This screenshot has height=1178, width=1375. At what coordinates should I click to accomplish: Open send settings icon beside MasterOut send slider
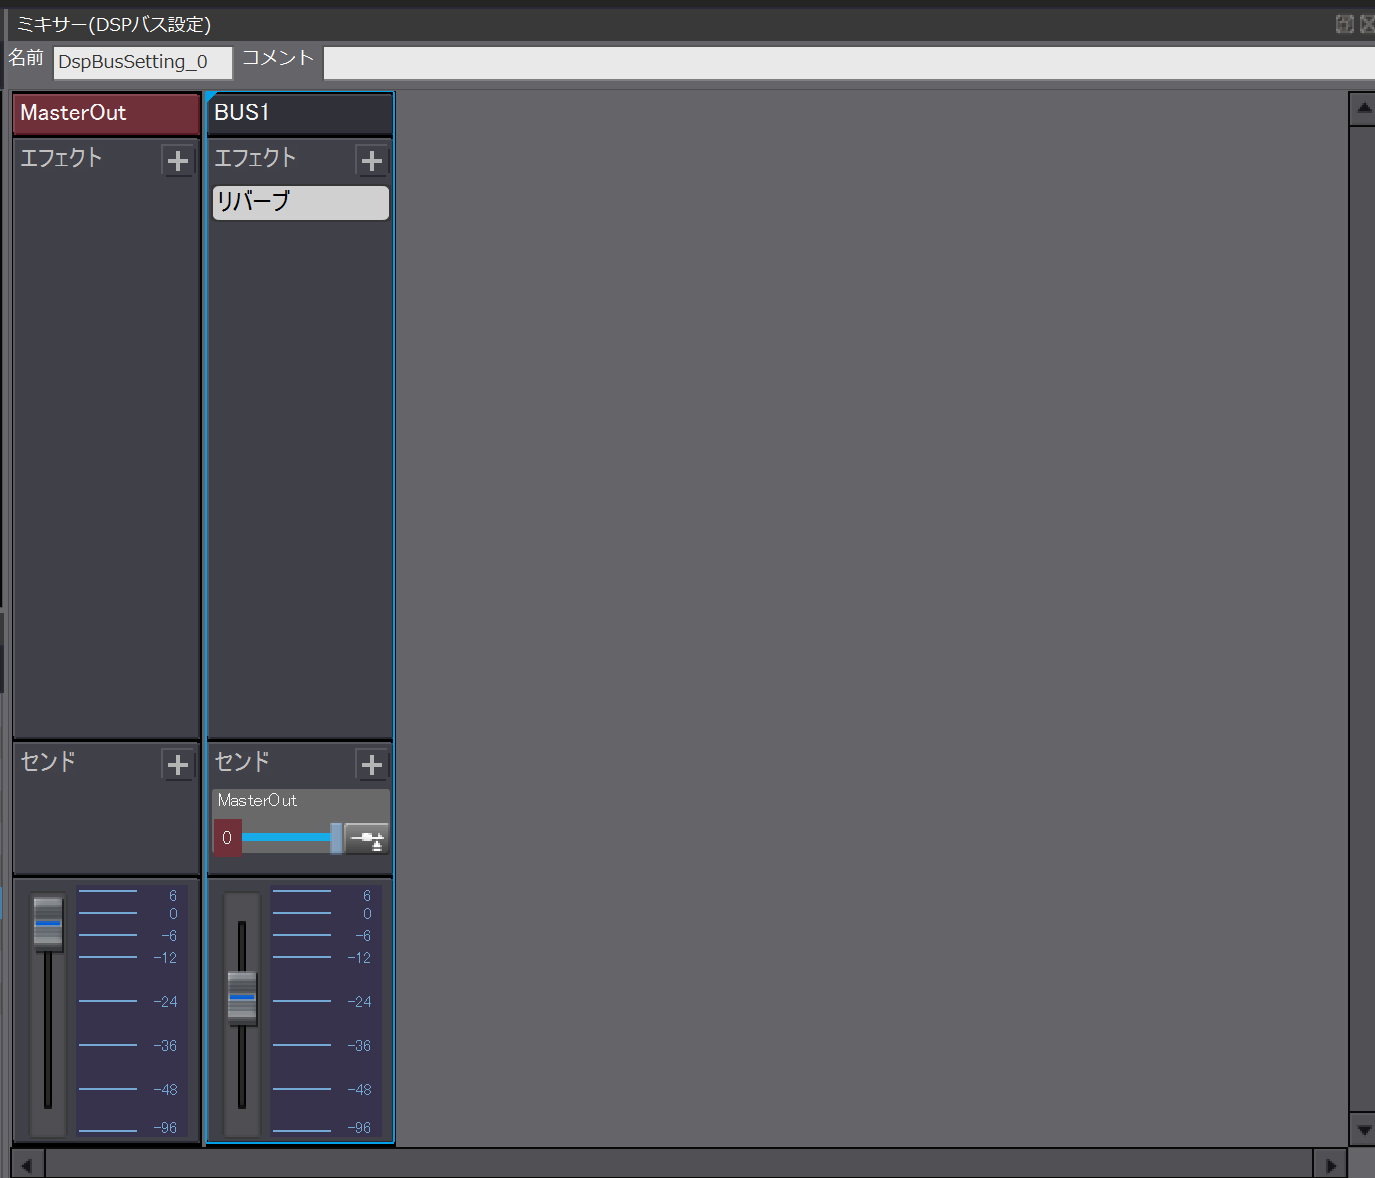[x=367, y=839]
